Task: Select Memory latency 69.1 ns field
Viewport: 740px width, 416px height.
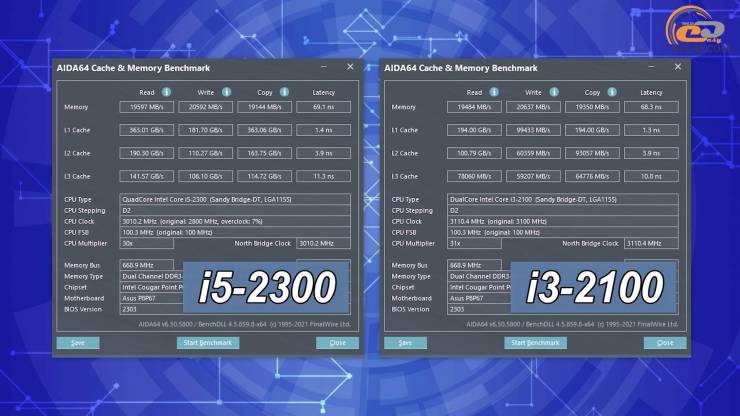Action: click(x=323, y=107)
